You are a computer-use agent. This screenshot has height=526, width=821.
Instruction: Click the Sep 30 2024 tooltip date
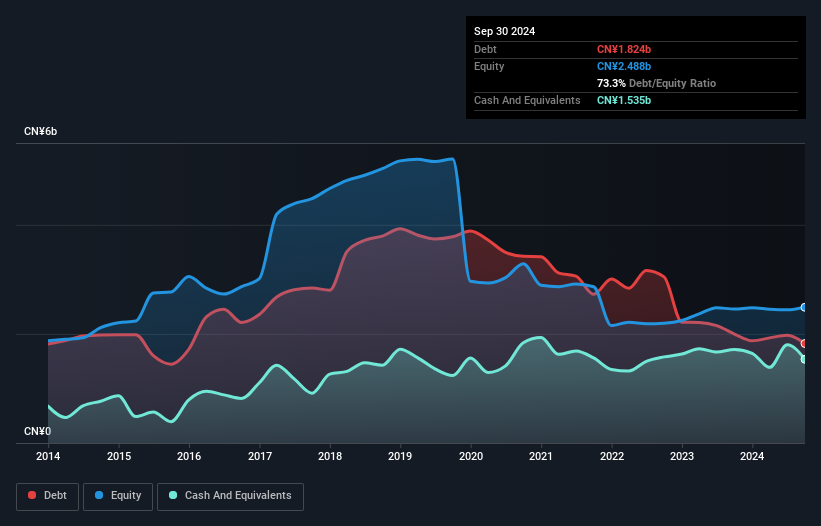pyautogui.click(x=504, y=31)
